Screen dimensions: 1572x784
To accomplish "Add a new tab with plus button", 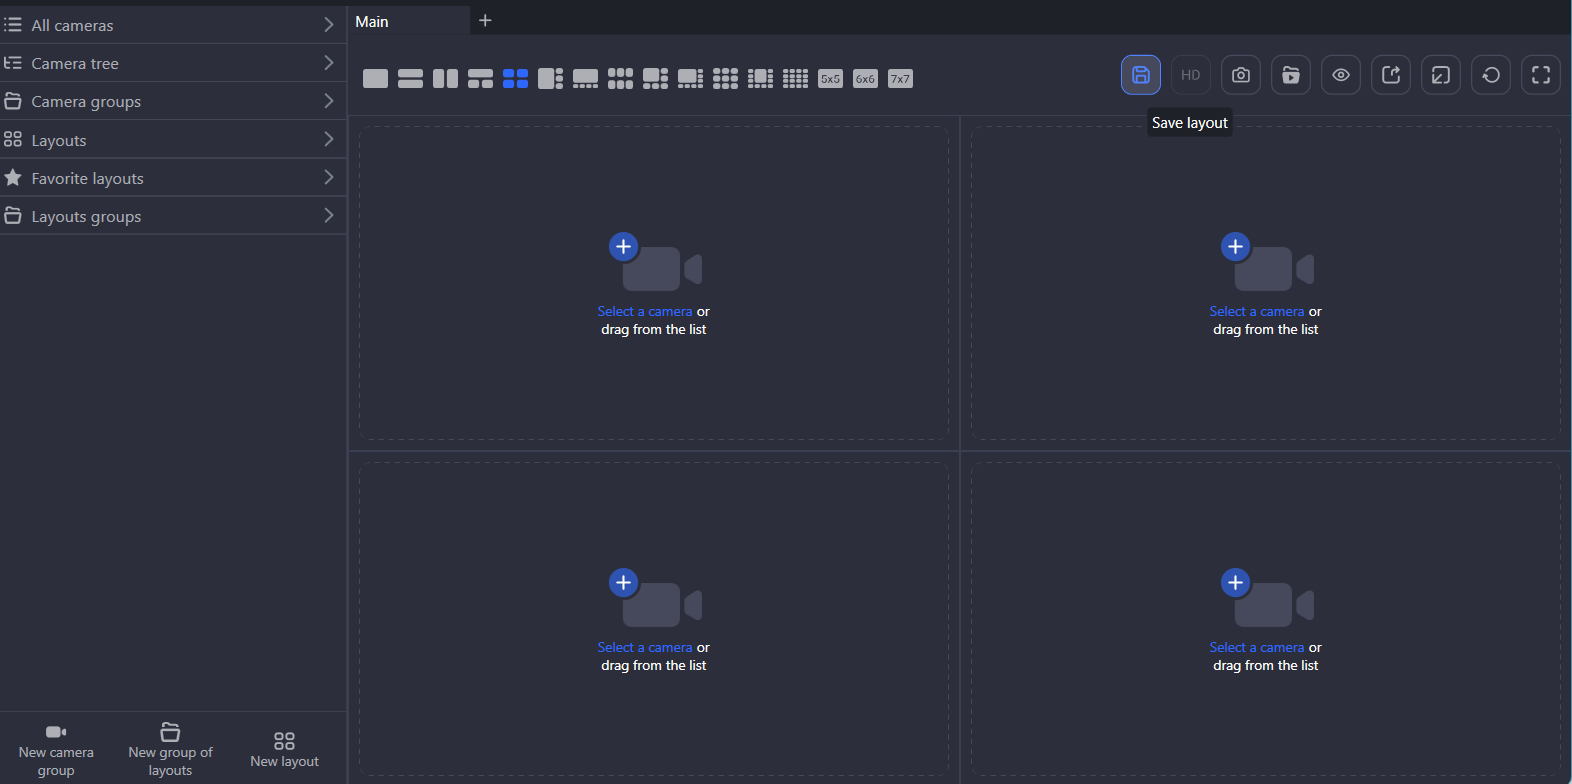I will click(485, 20).
